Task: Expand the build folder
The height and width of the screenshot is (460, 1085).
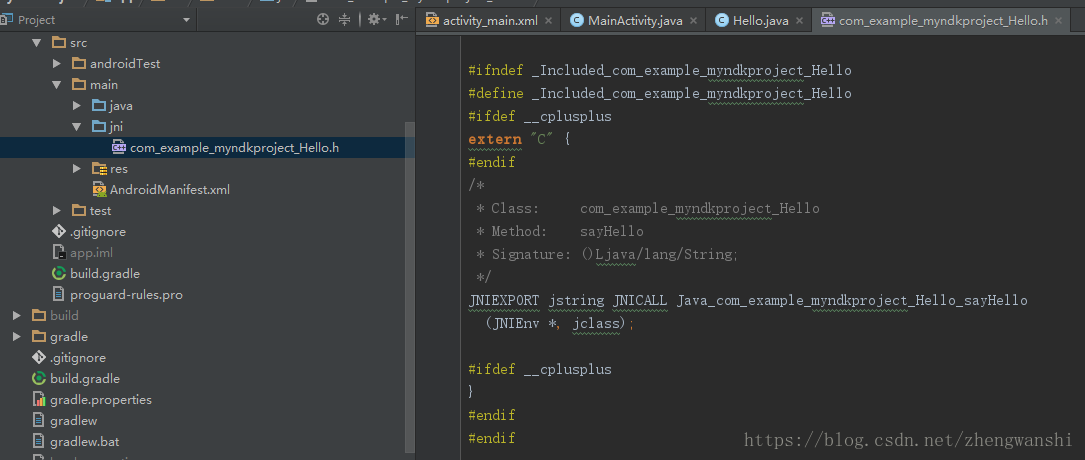Action: coord(17,315)
